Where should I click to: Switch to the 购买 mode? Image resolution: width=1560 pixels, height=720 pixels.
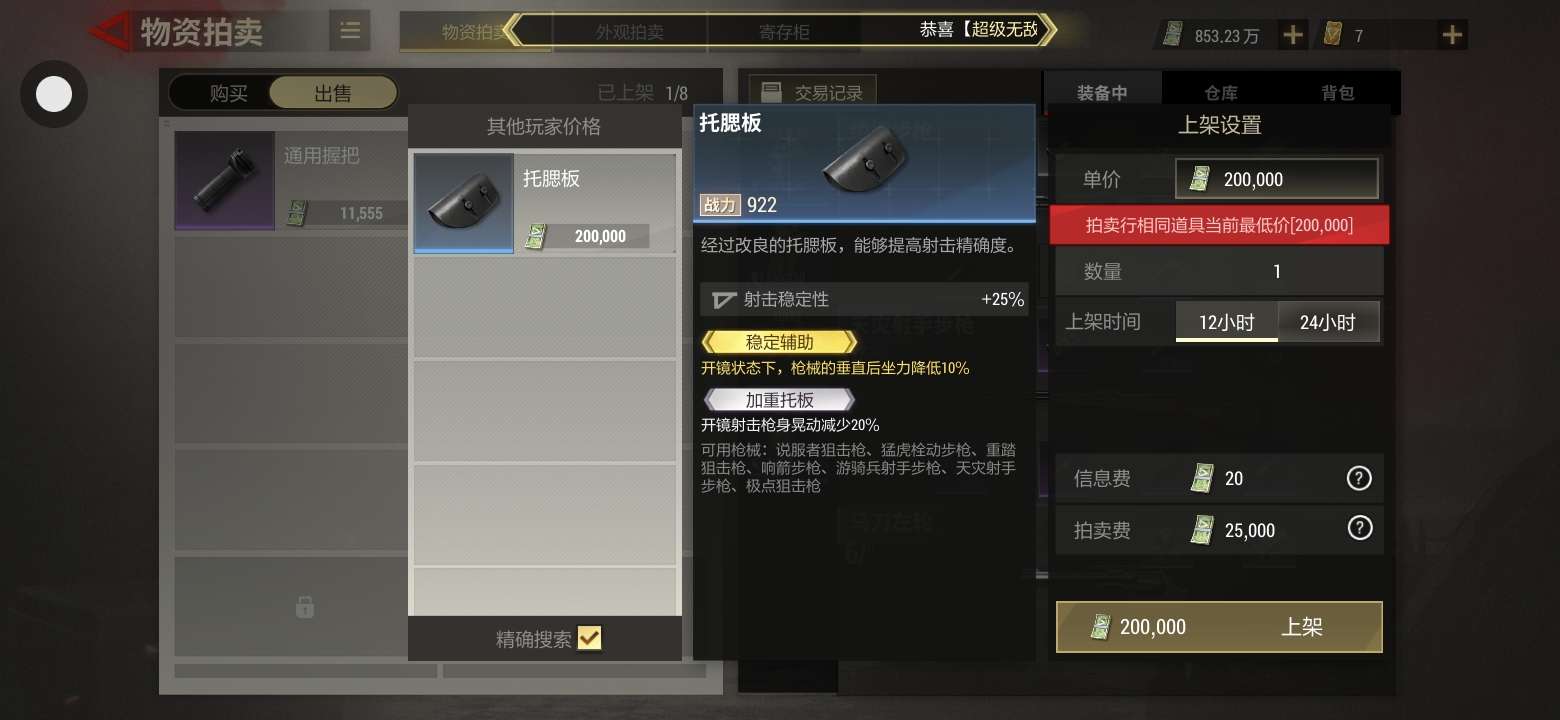(x=229, y=94)
